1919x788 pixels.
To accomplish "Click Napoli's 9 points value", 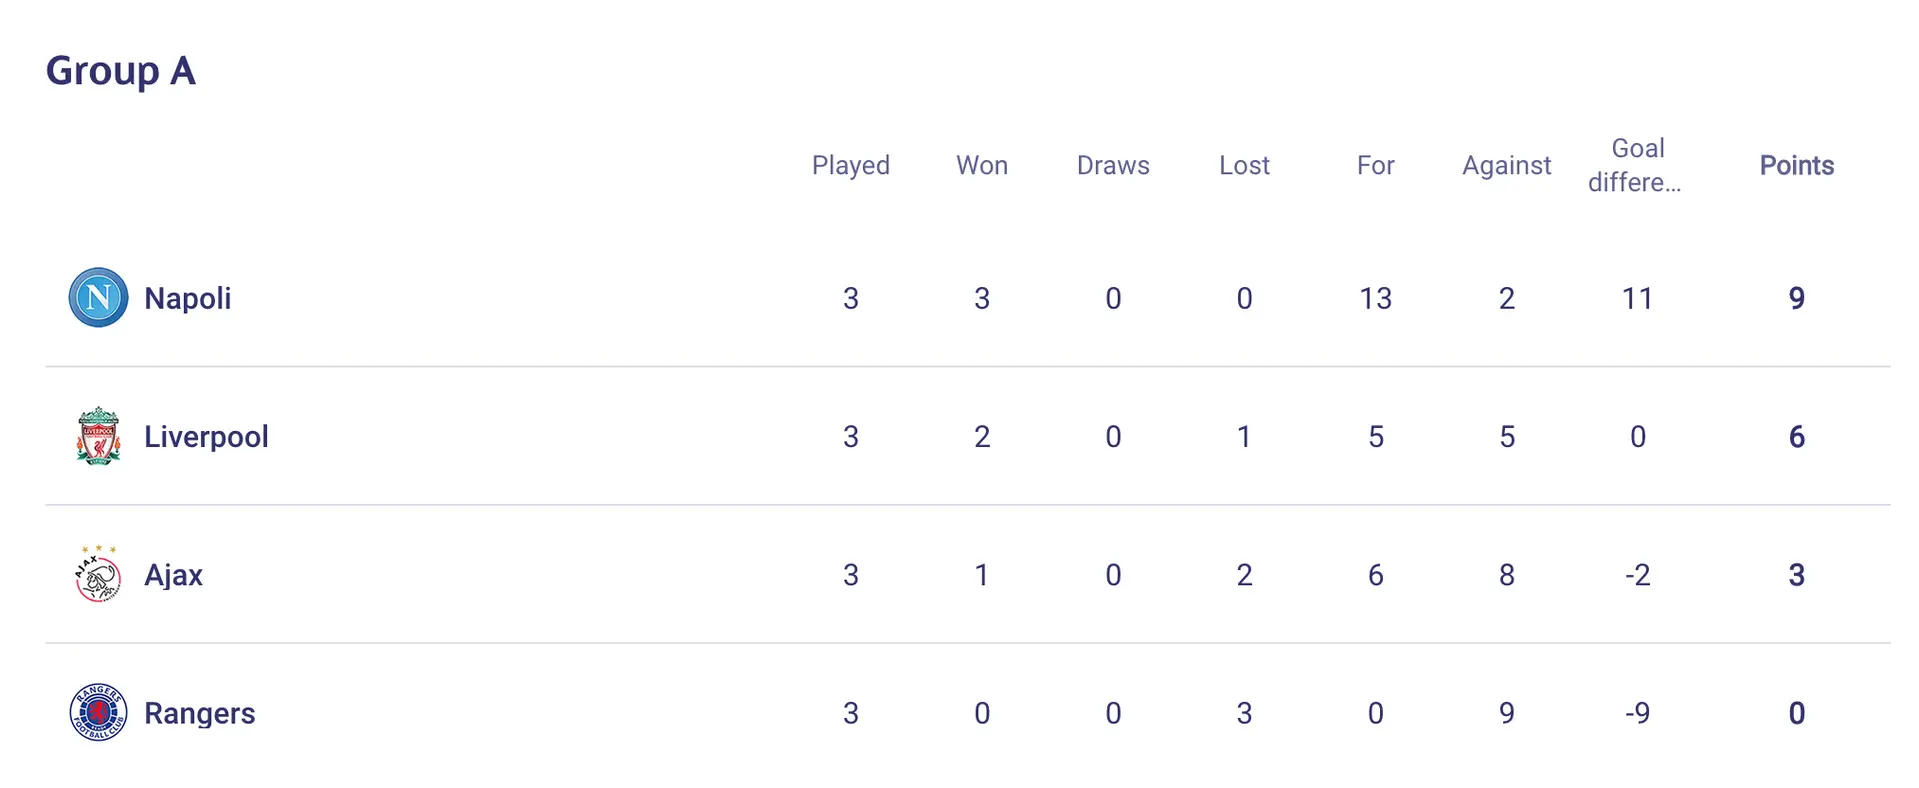I will point(1796,298).
